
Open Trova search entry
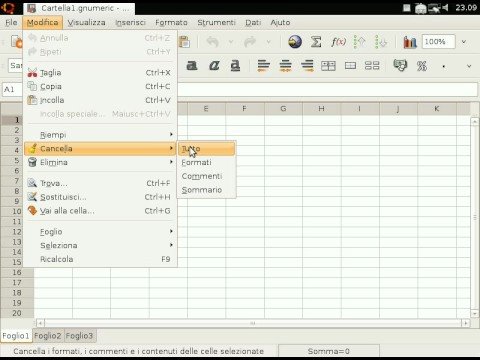tap(100, 183)
